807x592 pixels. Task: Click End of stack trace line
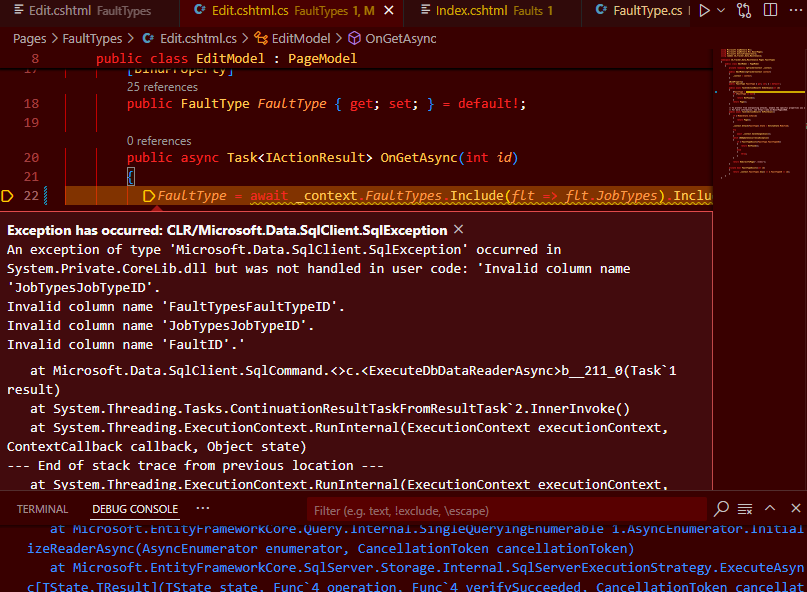(x=195, y=466)
